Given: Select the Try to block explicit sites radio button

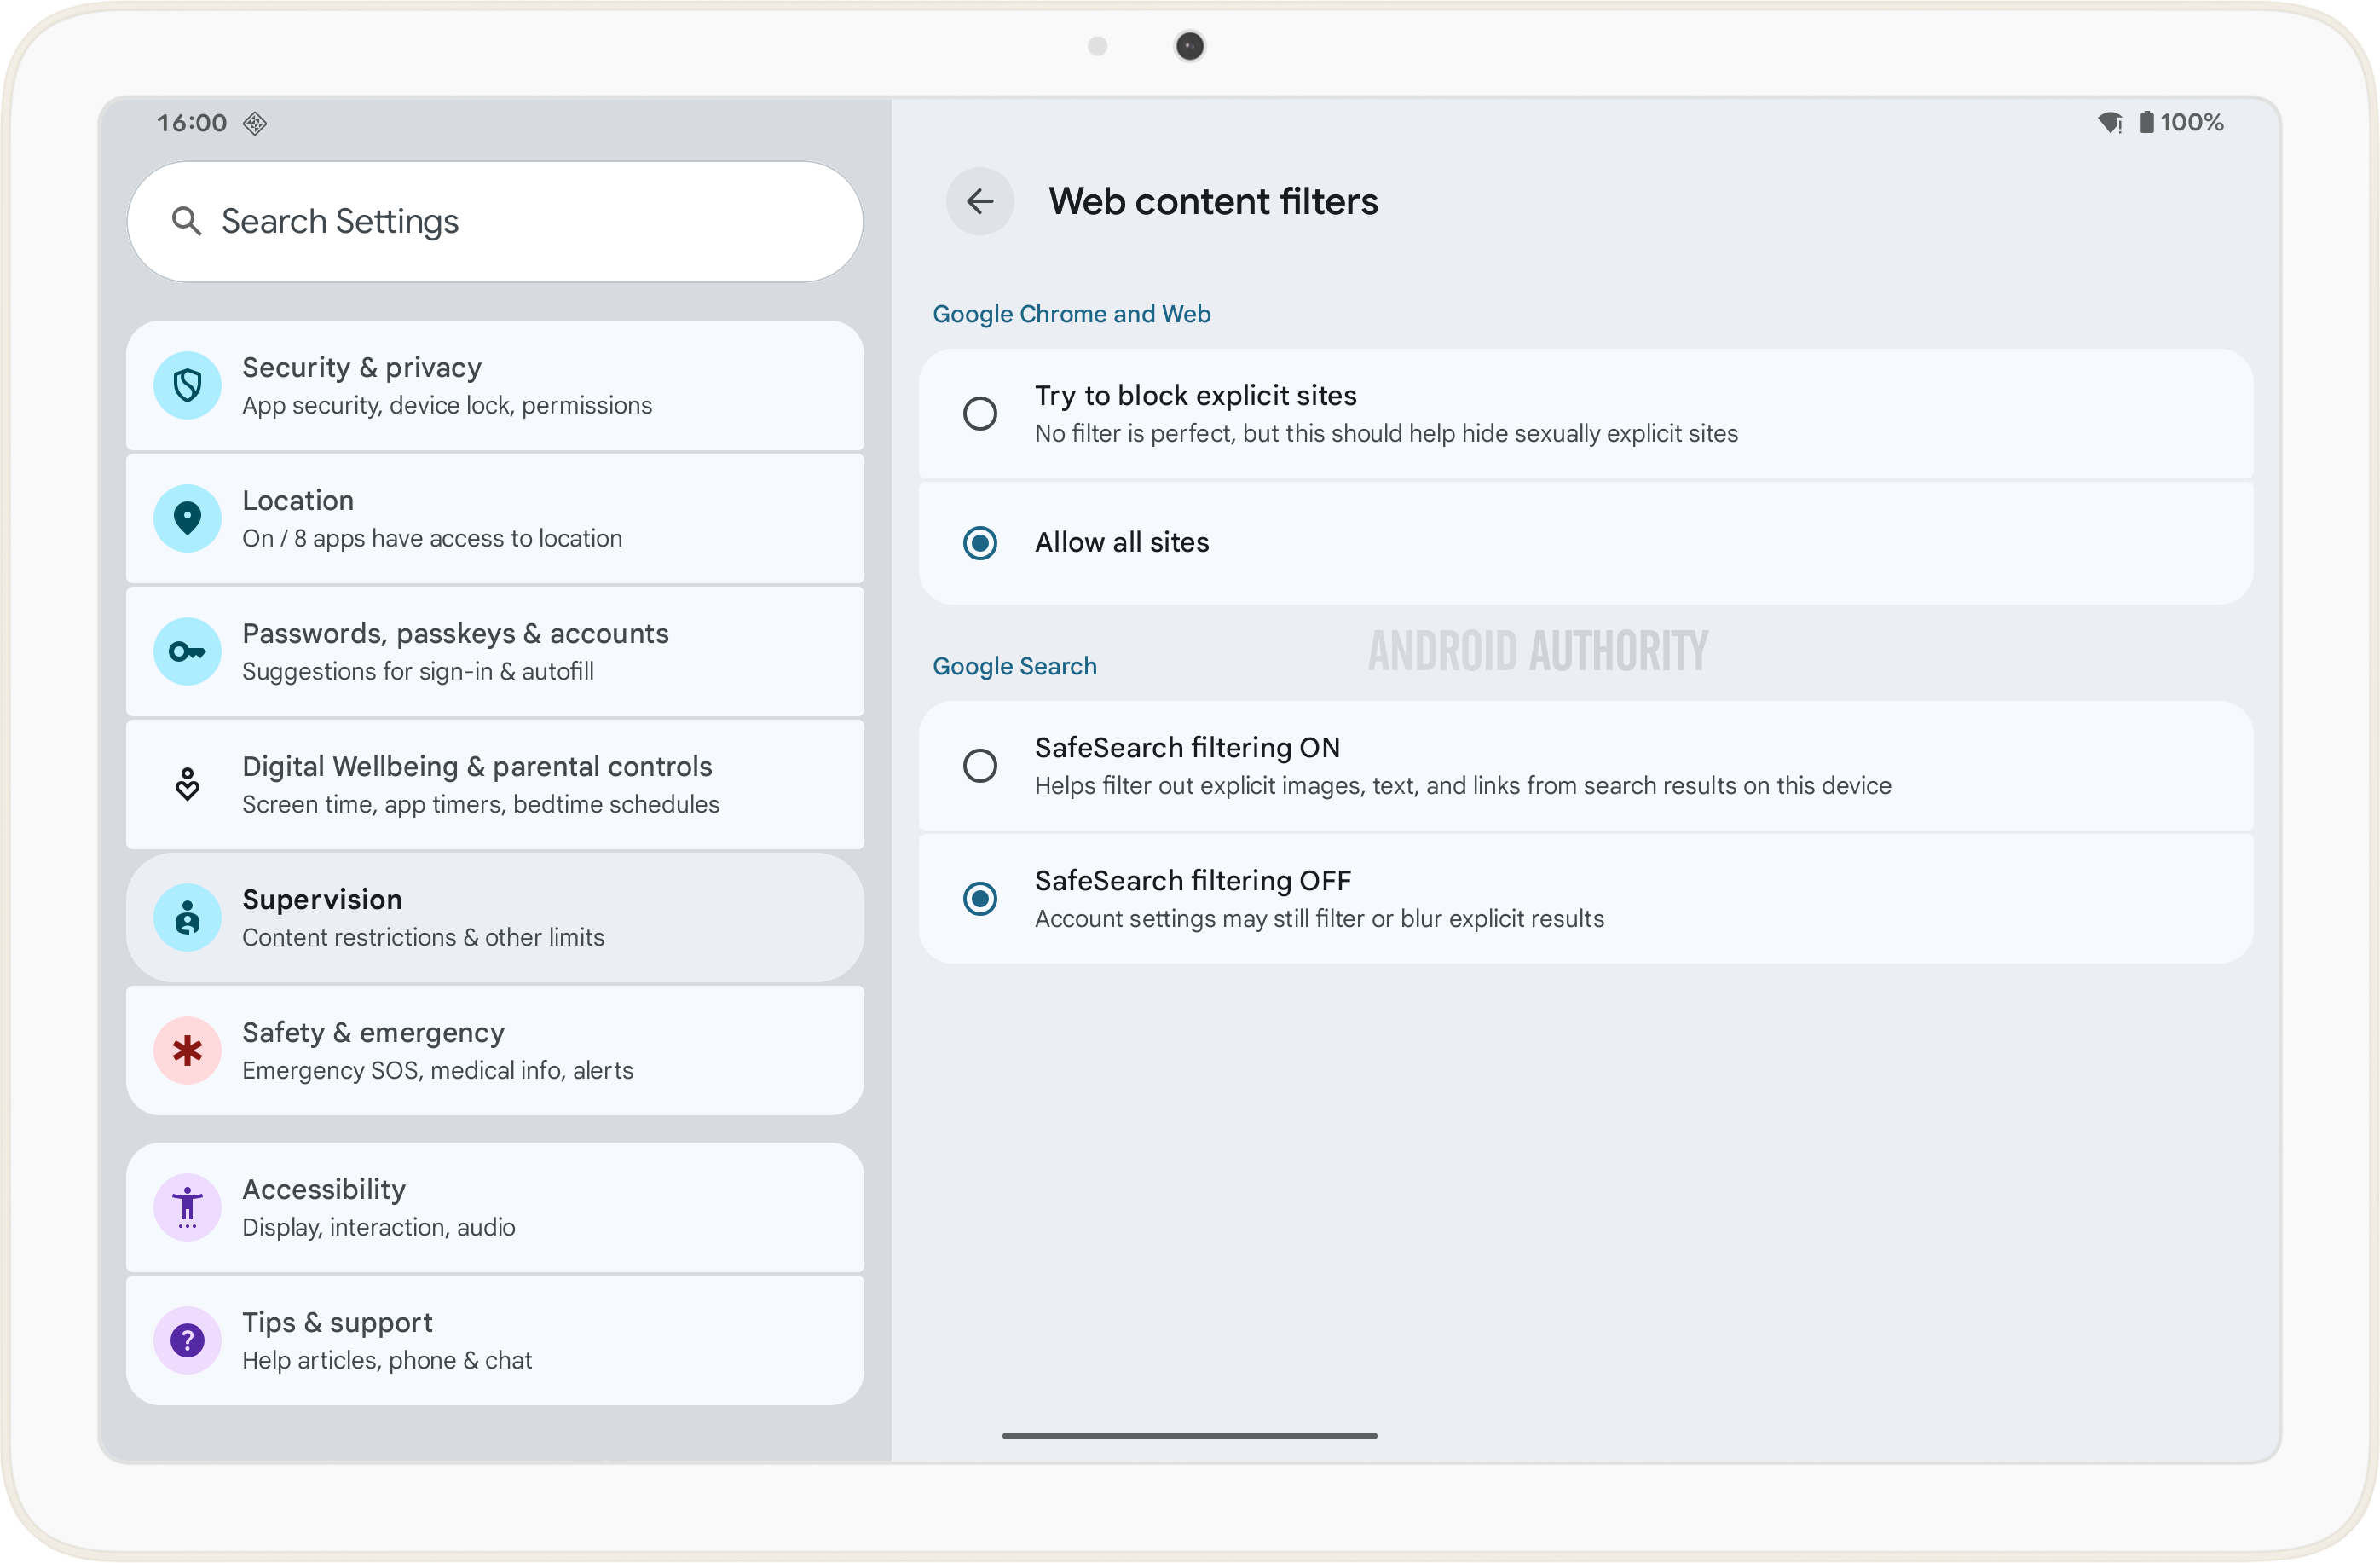Looking at the screenshot, I should click(x=979, y=413).
